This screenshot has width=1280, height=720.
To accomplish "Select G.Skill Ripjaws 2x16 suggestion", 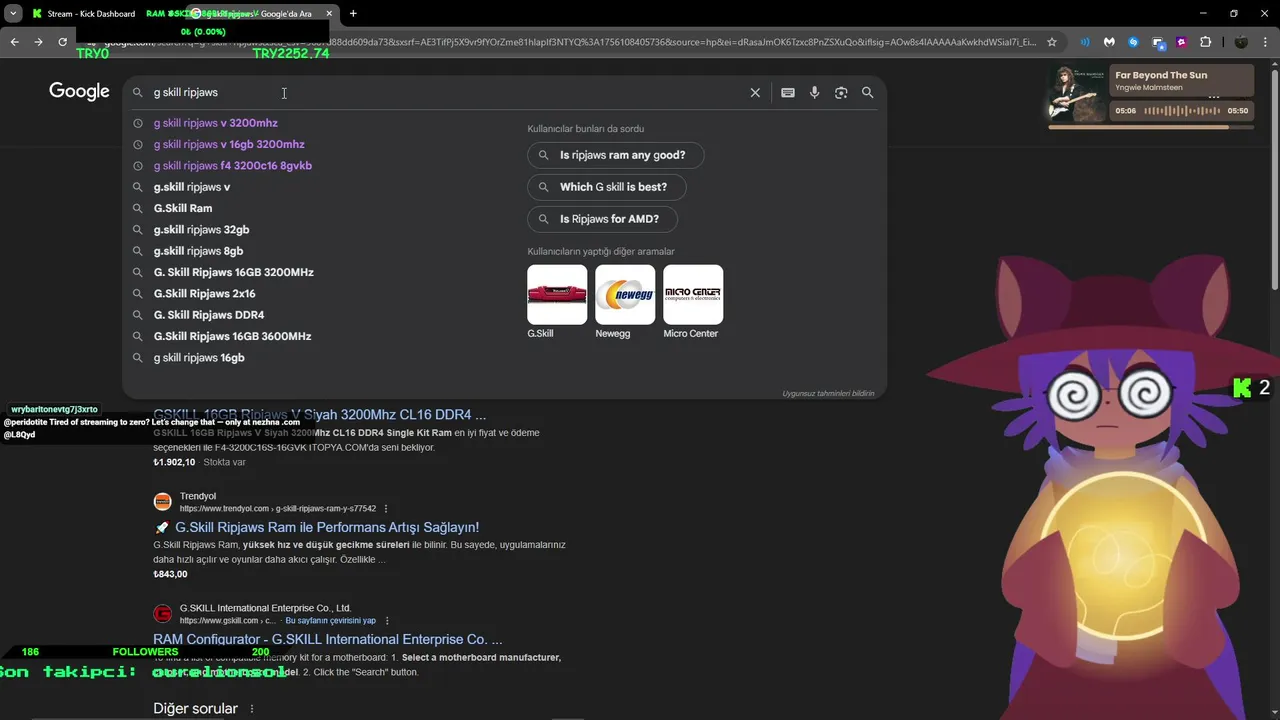I will (x=204, y=293).
